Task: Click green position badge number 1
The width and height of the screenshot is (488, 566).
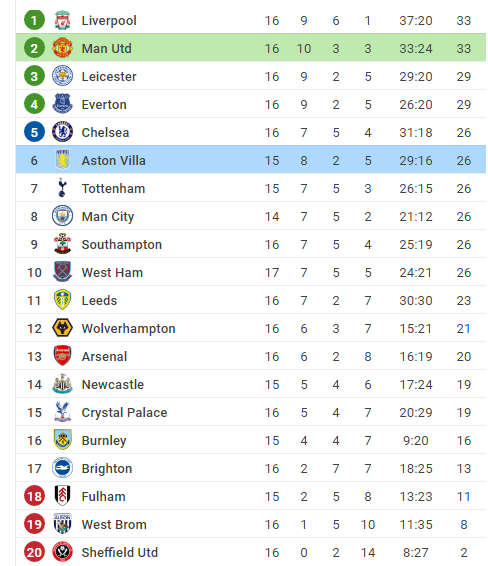Action: click(34, 20)
